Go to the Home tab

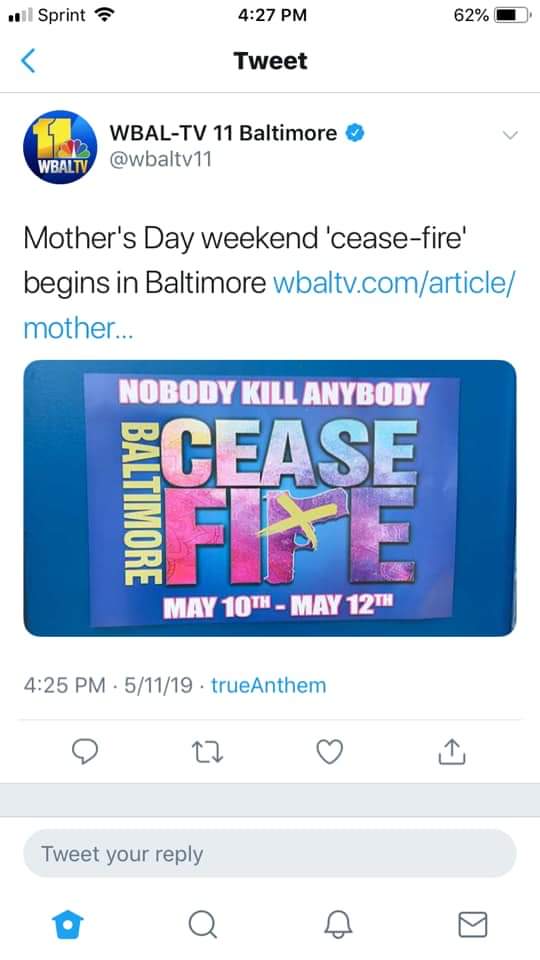coord(67,924)
